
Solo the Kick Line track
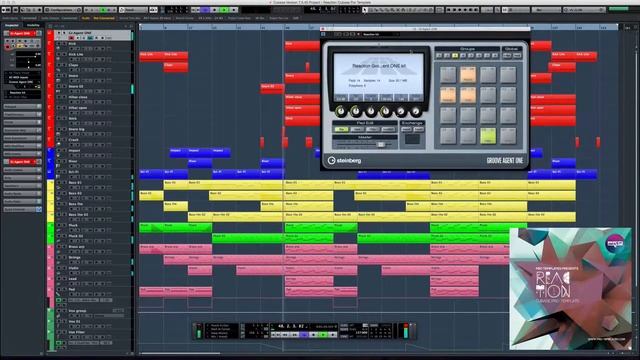point(64,54)
